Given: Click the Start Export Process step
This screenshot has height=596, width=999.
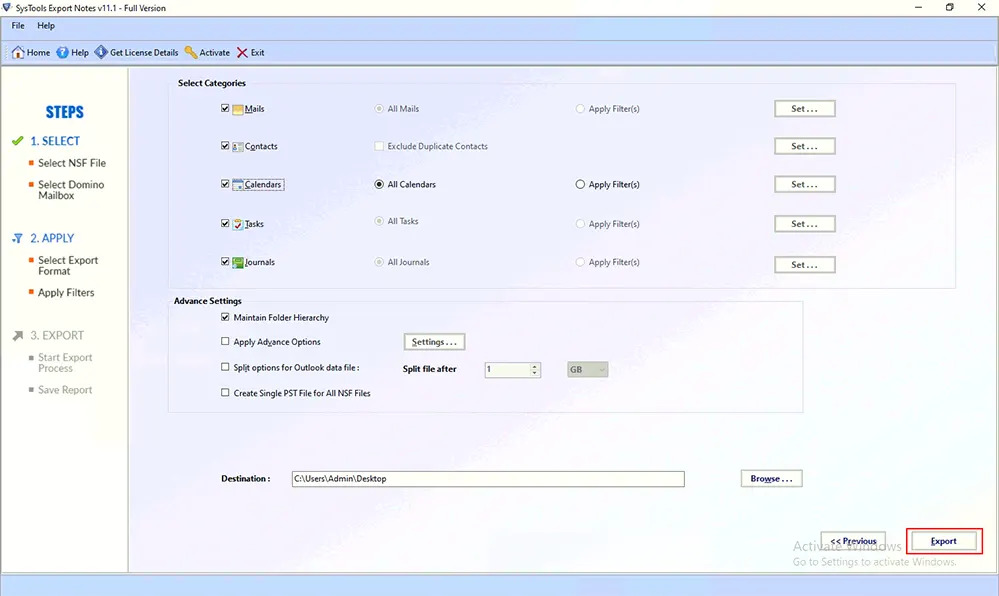Looking at the screenshot, I should pos(65,363).
